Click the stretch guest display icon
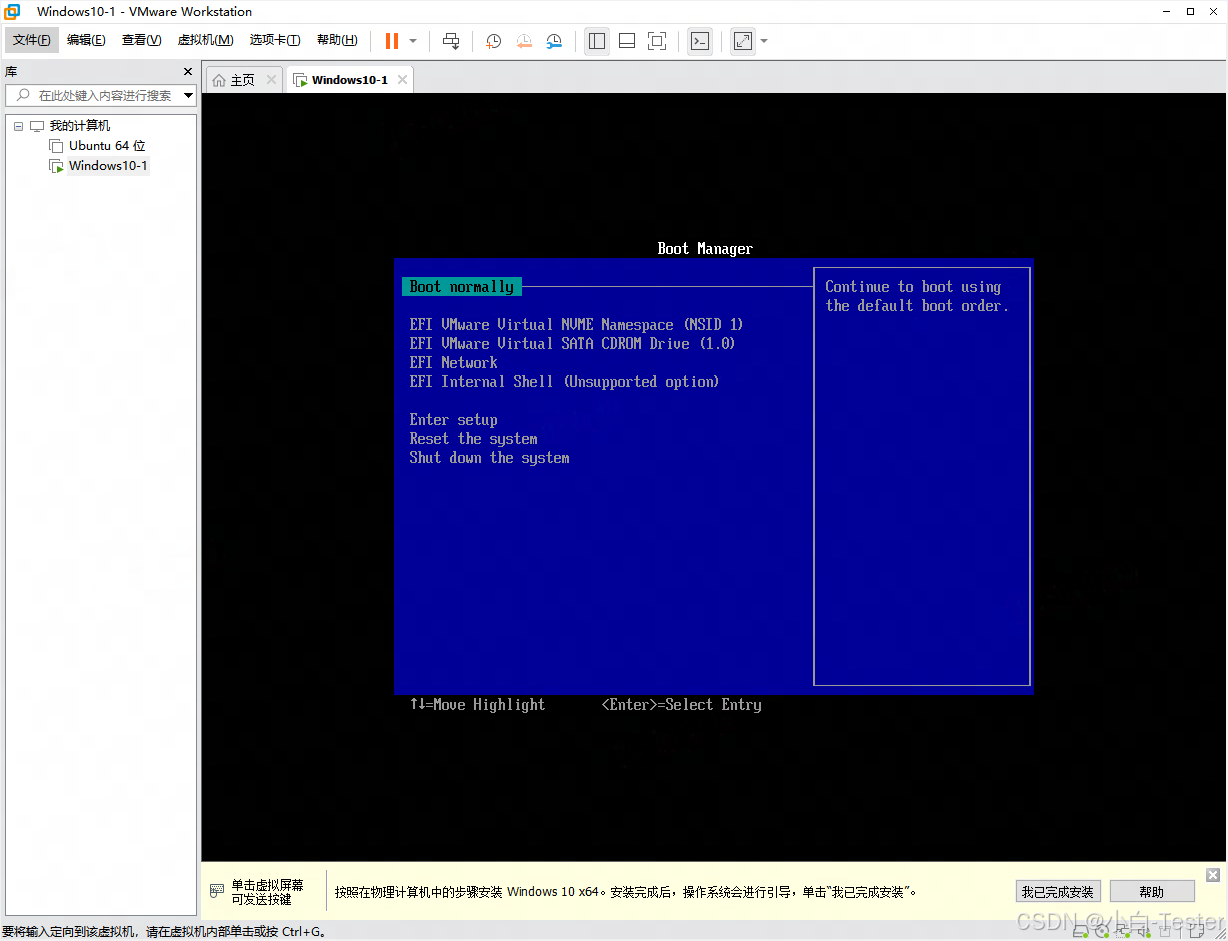 pyautogui.click(x=742, y=41)
